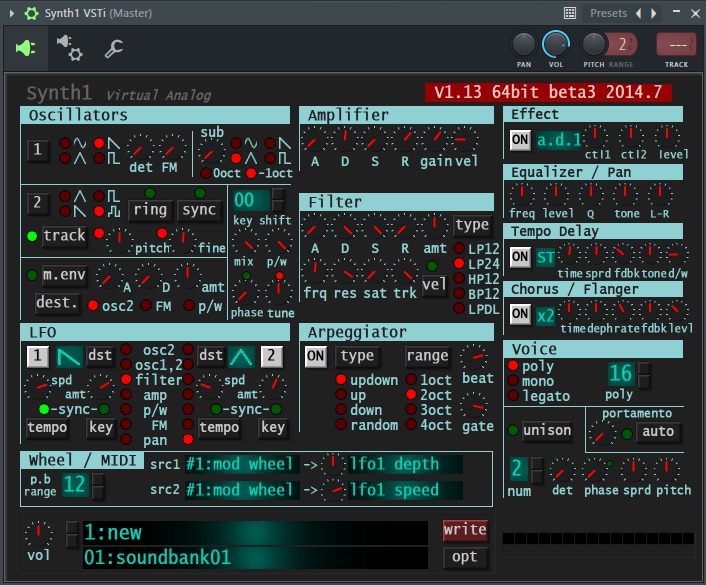706x585 pixels.
Task: Go to the next preset arrow
Action: pos(653,14)
